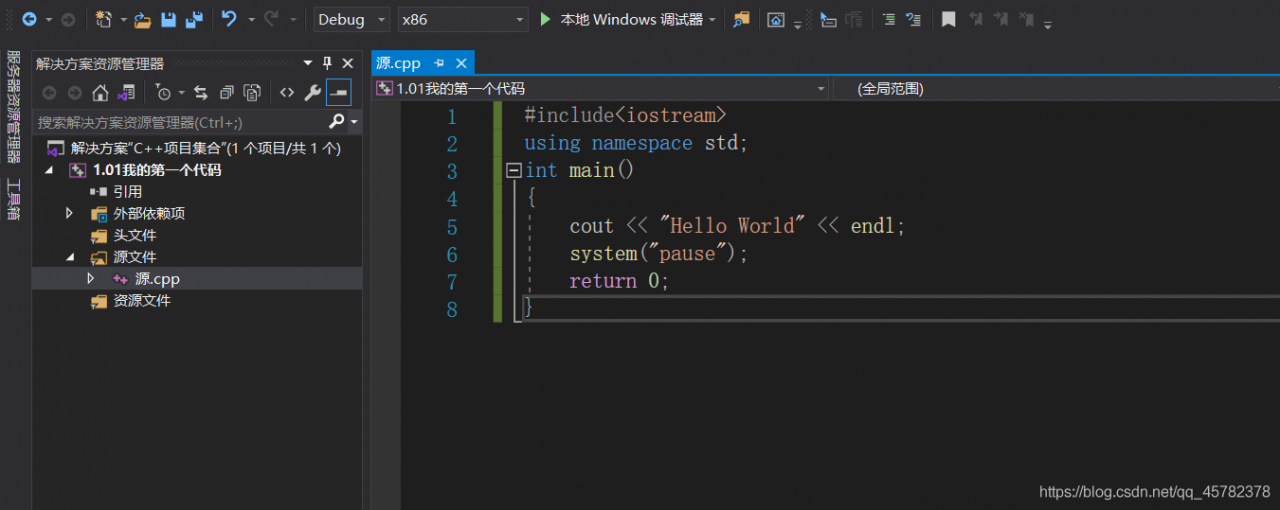
Task: Open Properties via the wrench icon
Action: [x=312, y=93]
